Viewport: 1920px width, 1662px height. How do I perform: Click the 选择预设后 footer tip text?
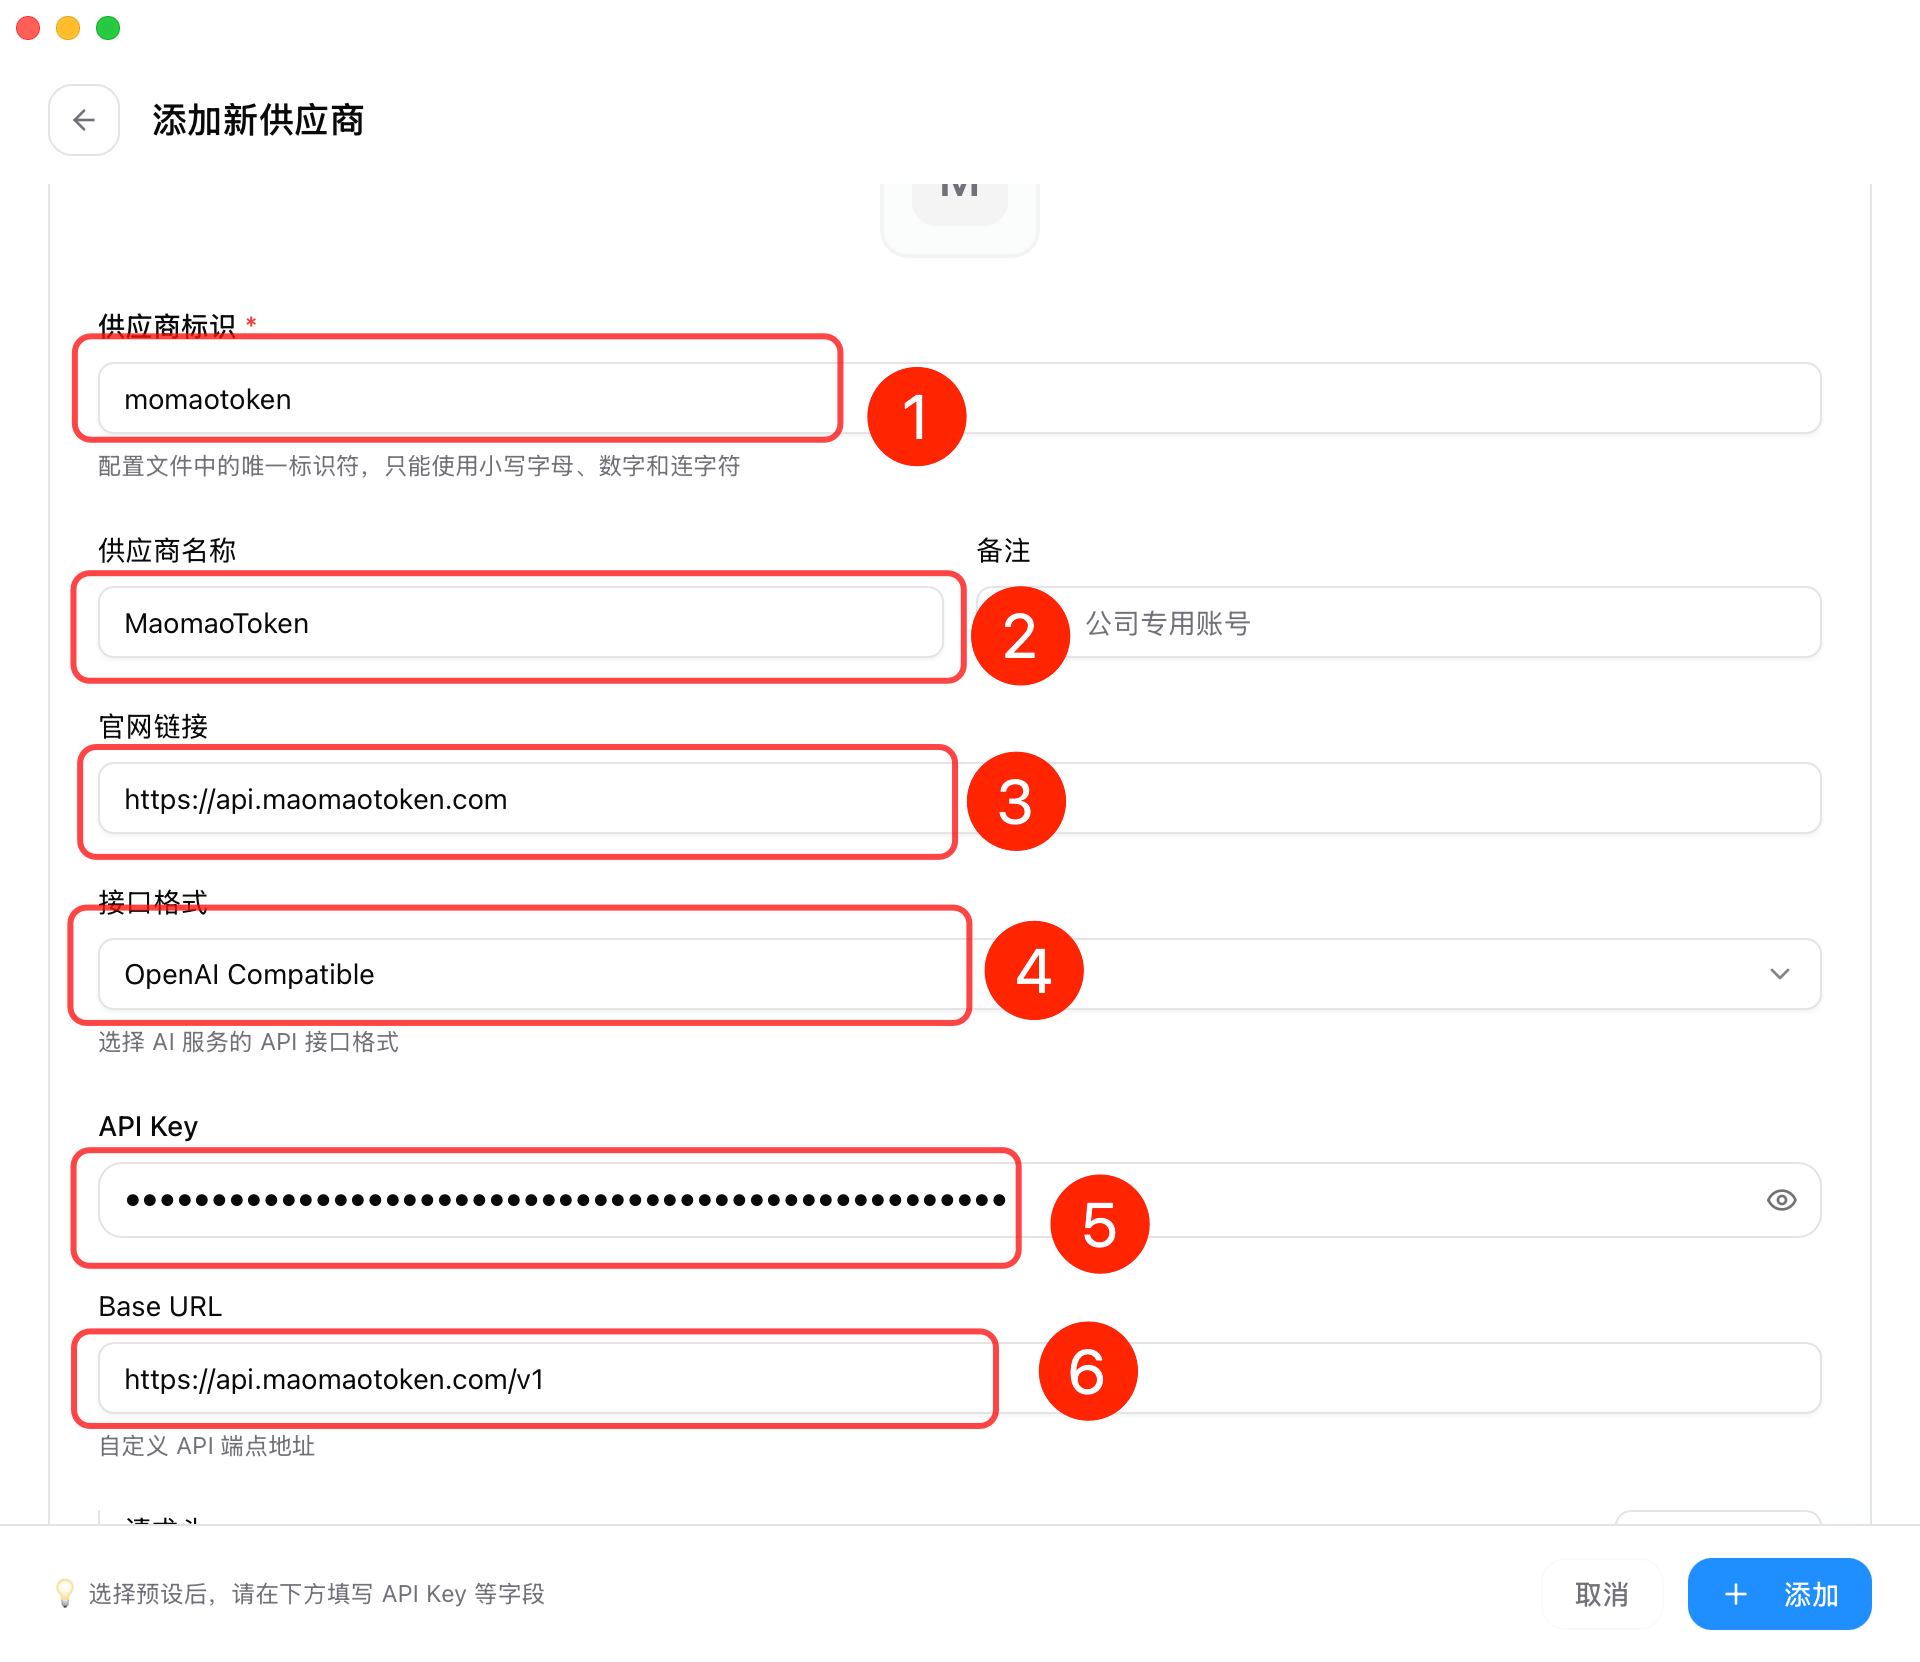click(x=316, y=1594)
